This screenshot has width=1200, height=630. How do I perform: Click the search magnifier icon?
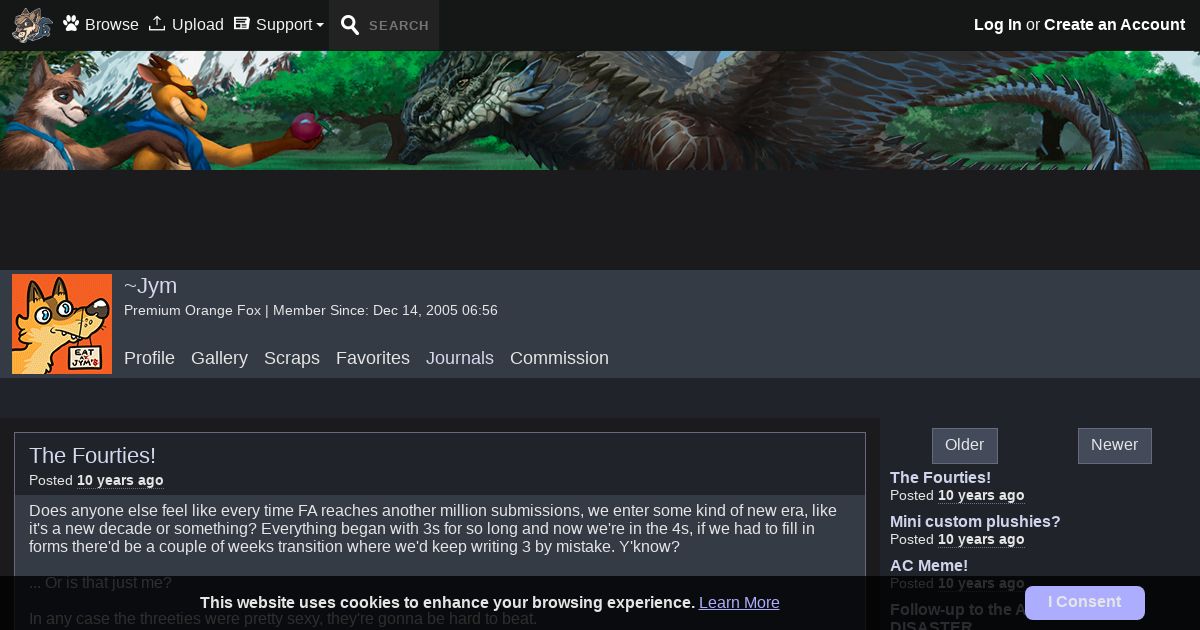350,25
